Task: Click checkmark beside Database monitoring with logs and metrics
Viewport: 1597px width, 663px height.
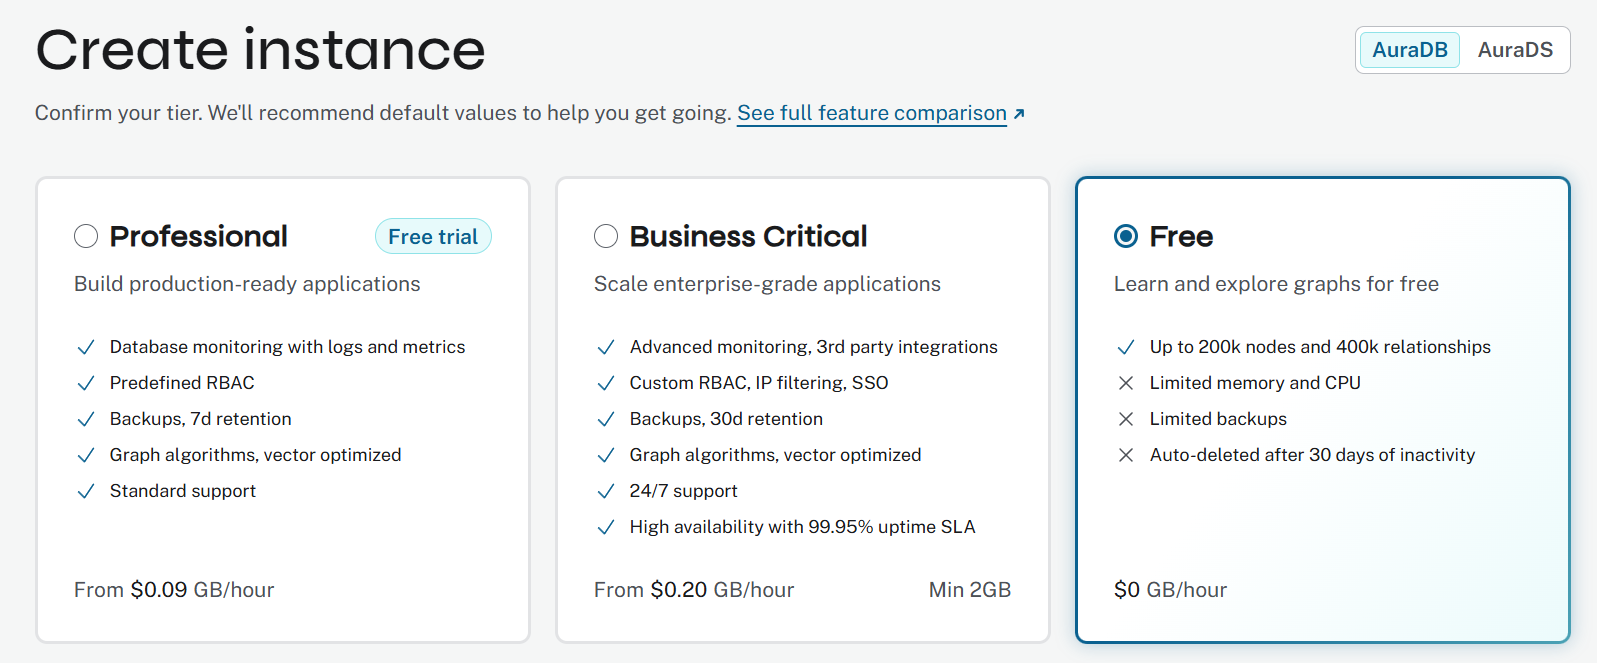Action: click(86, 347)
